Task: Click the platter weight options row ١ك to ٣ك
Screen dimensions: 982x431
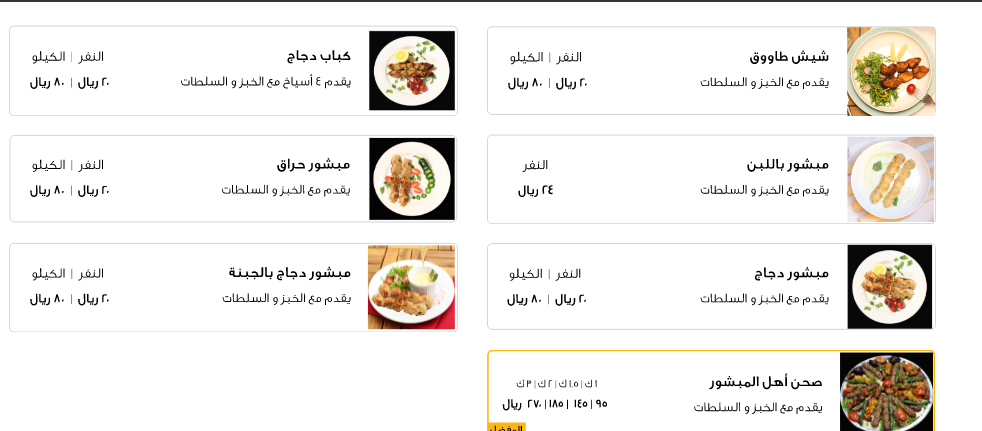Action: coord(557,383)
